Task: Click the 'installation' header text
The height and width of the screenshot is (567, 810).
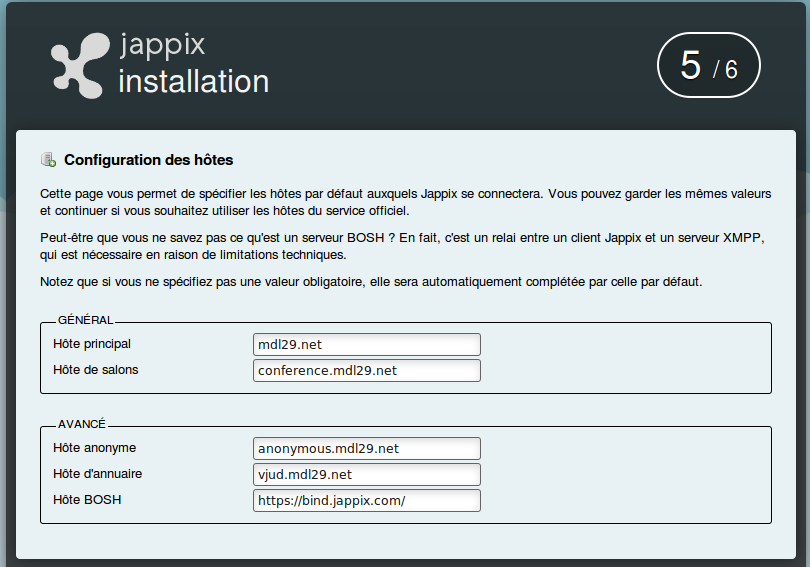Action: pyautogui.click(x=194, y=81)
